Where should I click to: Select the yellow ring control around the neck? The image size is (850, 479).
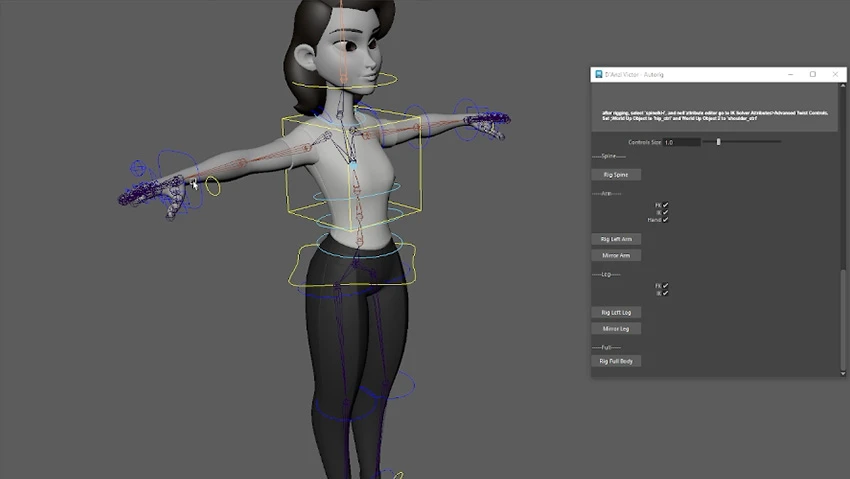click(x=344, y=81)
